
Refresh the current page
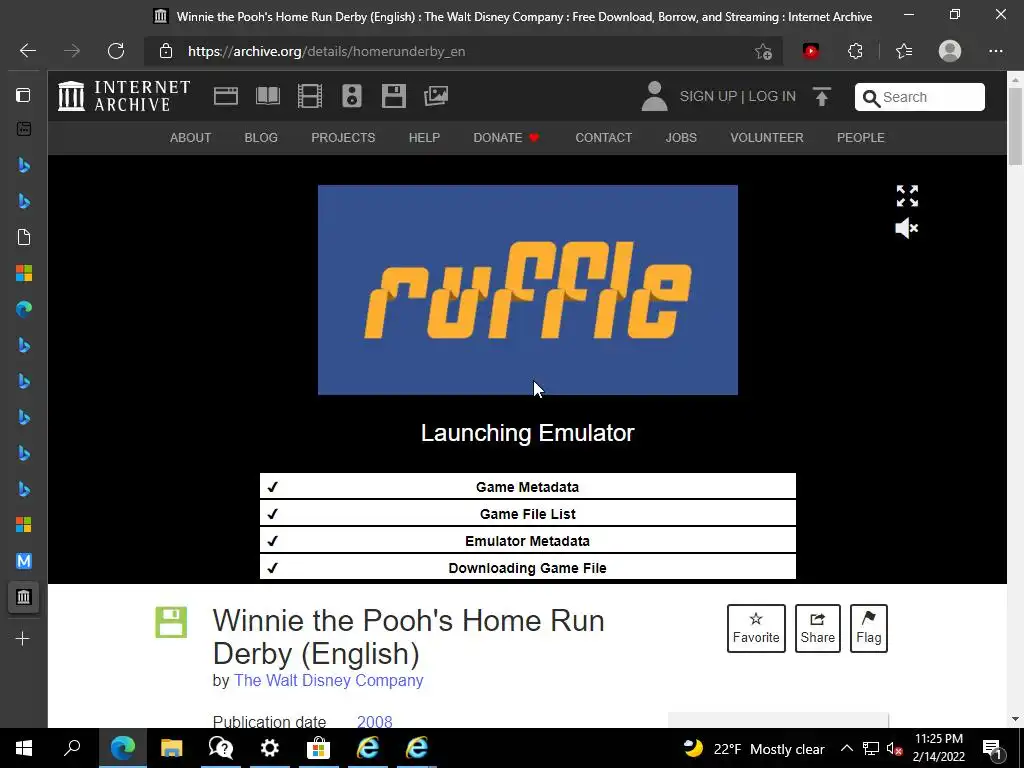pos(116,51)
